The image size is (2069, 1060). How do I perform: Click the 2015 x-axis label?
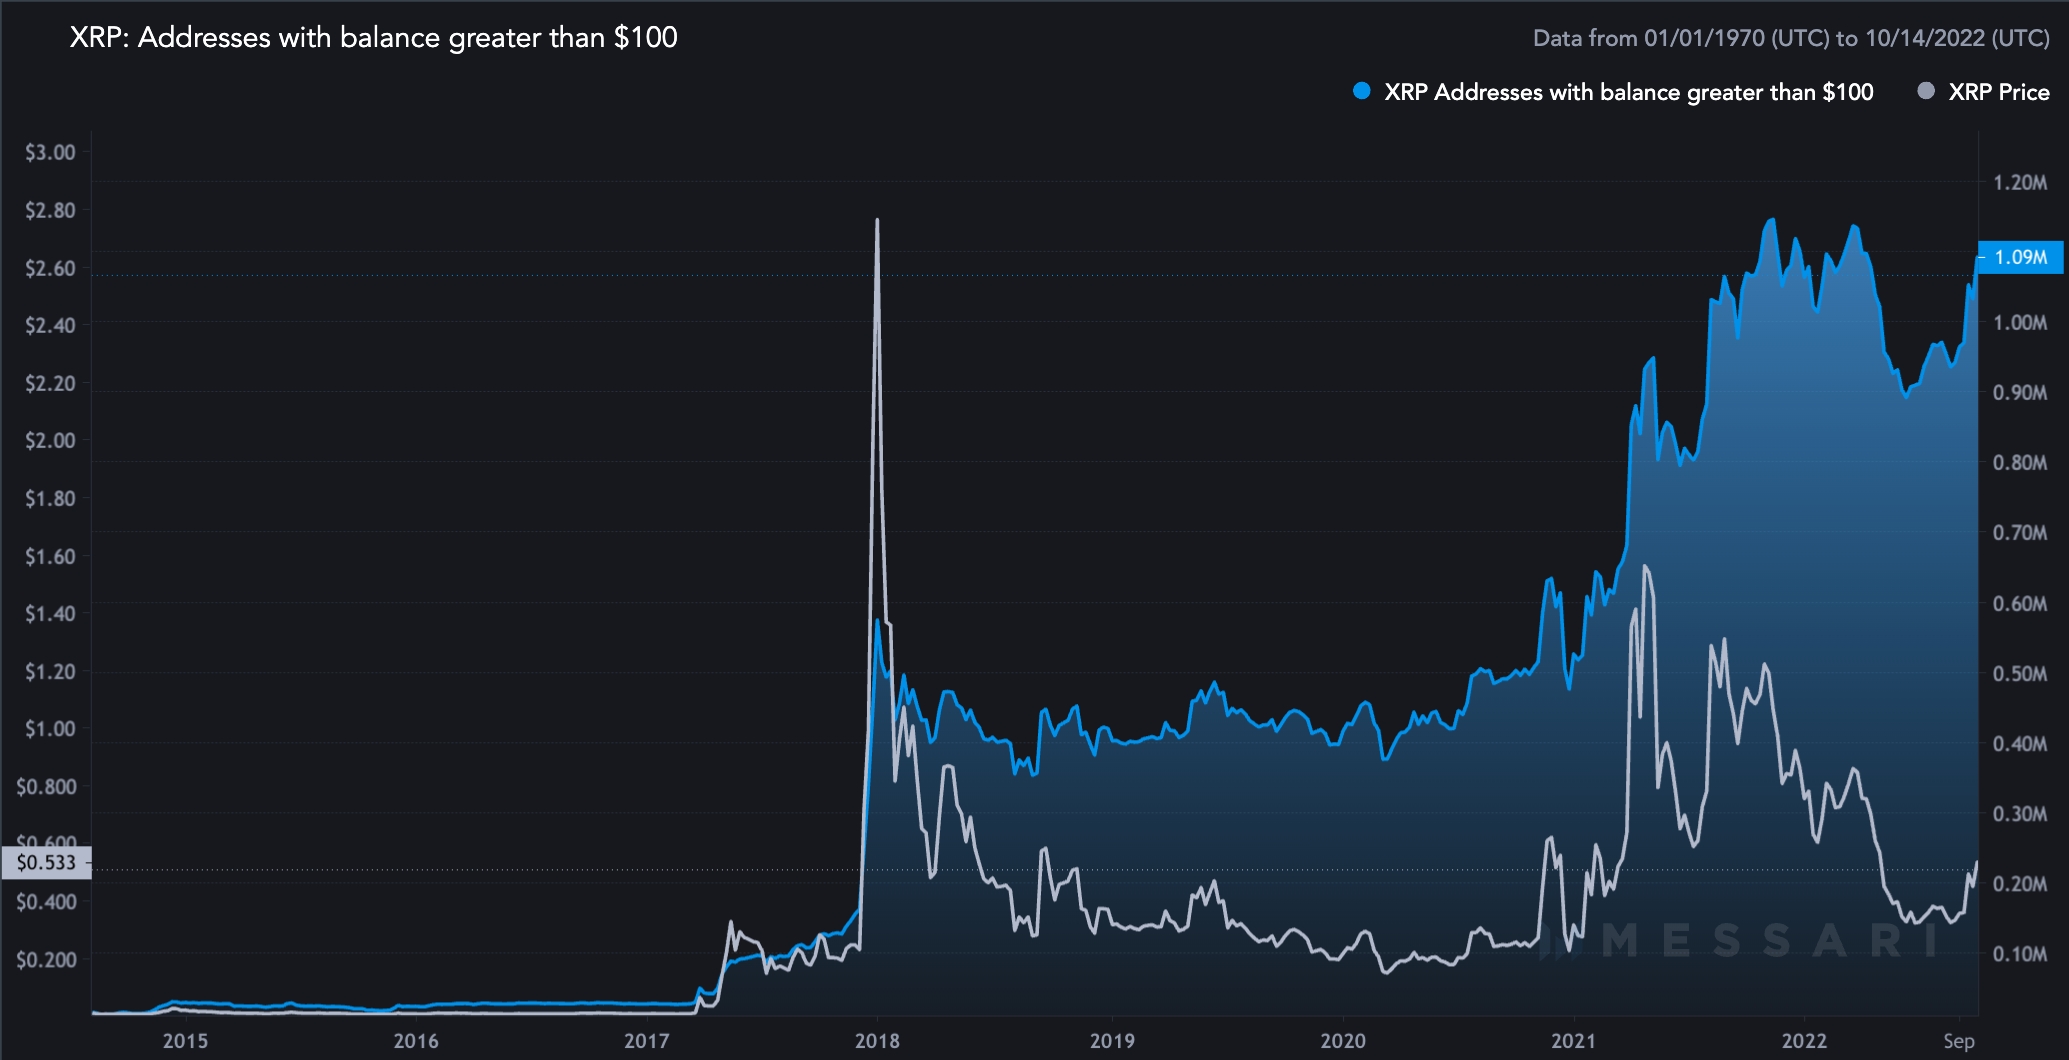click(x=186, y=1041)
